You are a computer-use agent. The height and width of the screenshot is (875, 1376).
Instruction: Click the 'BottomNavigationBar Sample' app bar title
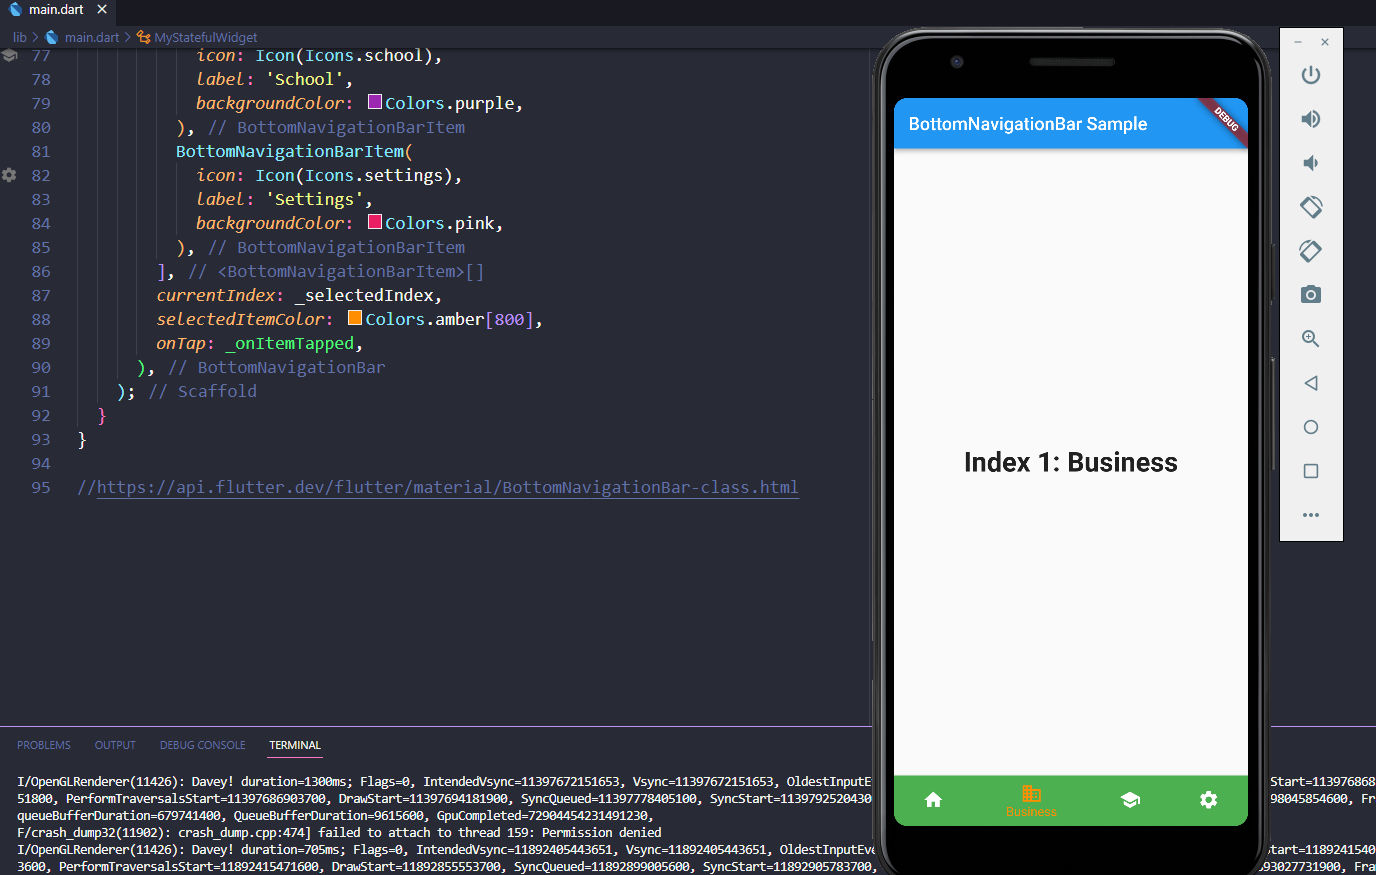click(x=1028, y=124)
